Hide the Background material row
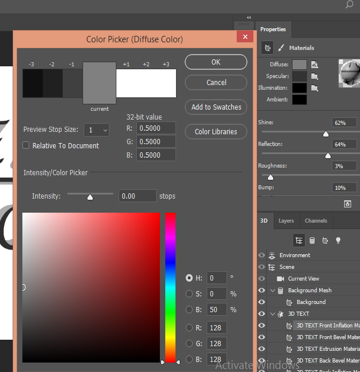 point(262,302)
